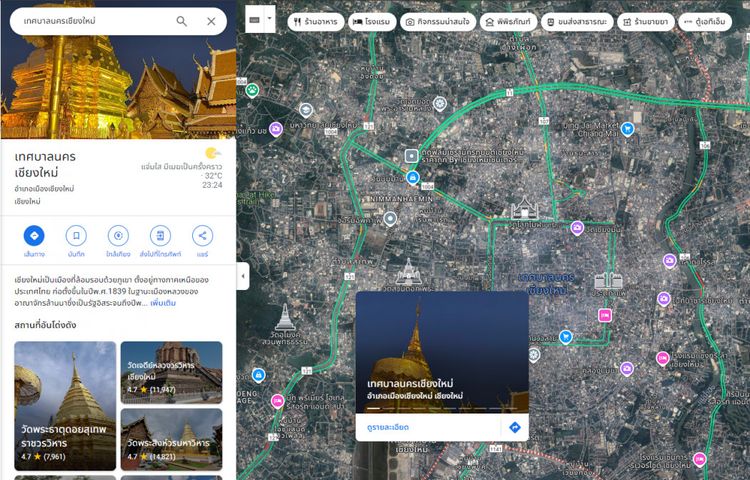Filter by the โรงแรม hotels chip

[372, 22]
